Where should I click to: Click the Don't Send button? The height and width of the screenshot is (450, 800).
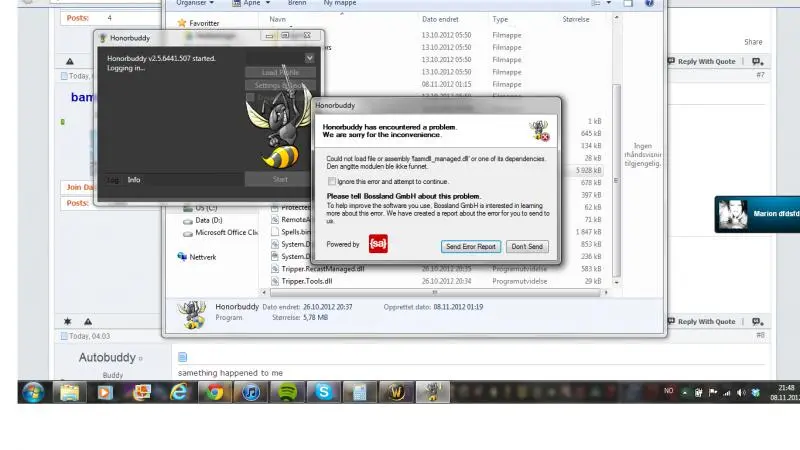click(527, 246)
